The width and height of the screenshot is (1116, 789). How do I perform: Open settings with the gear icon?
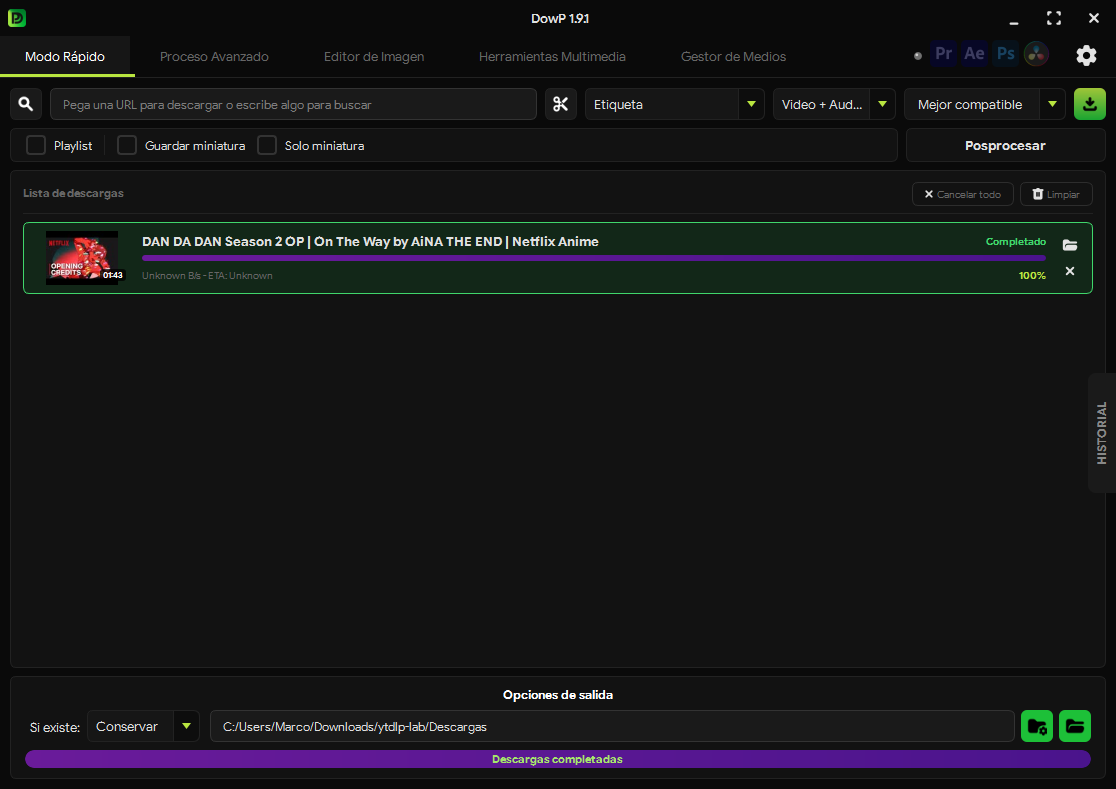(1086, 55)
